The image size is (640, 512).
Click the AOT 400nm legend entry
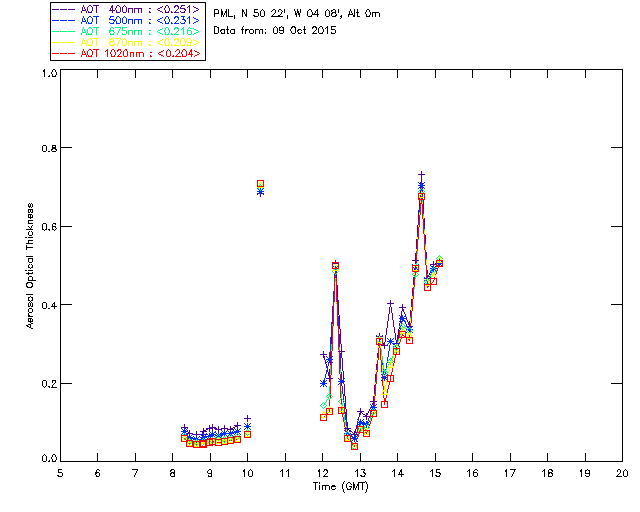click(x=126, y=9)
